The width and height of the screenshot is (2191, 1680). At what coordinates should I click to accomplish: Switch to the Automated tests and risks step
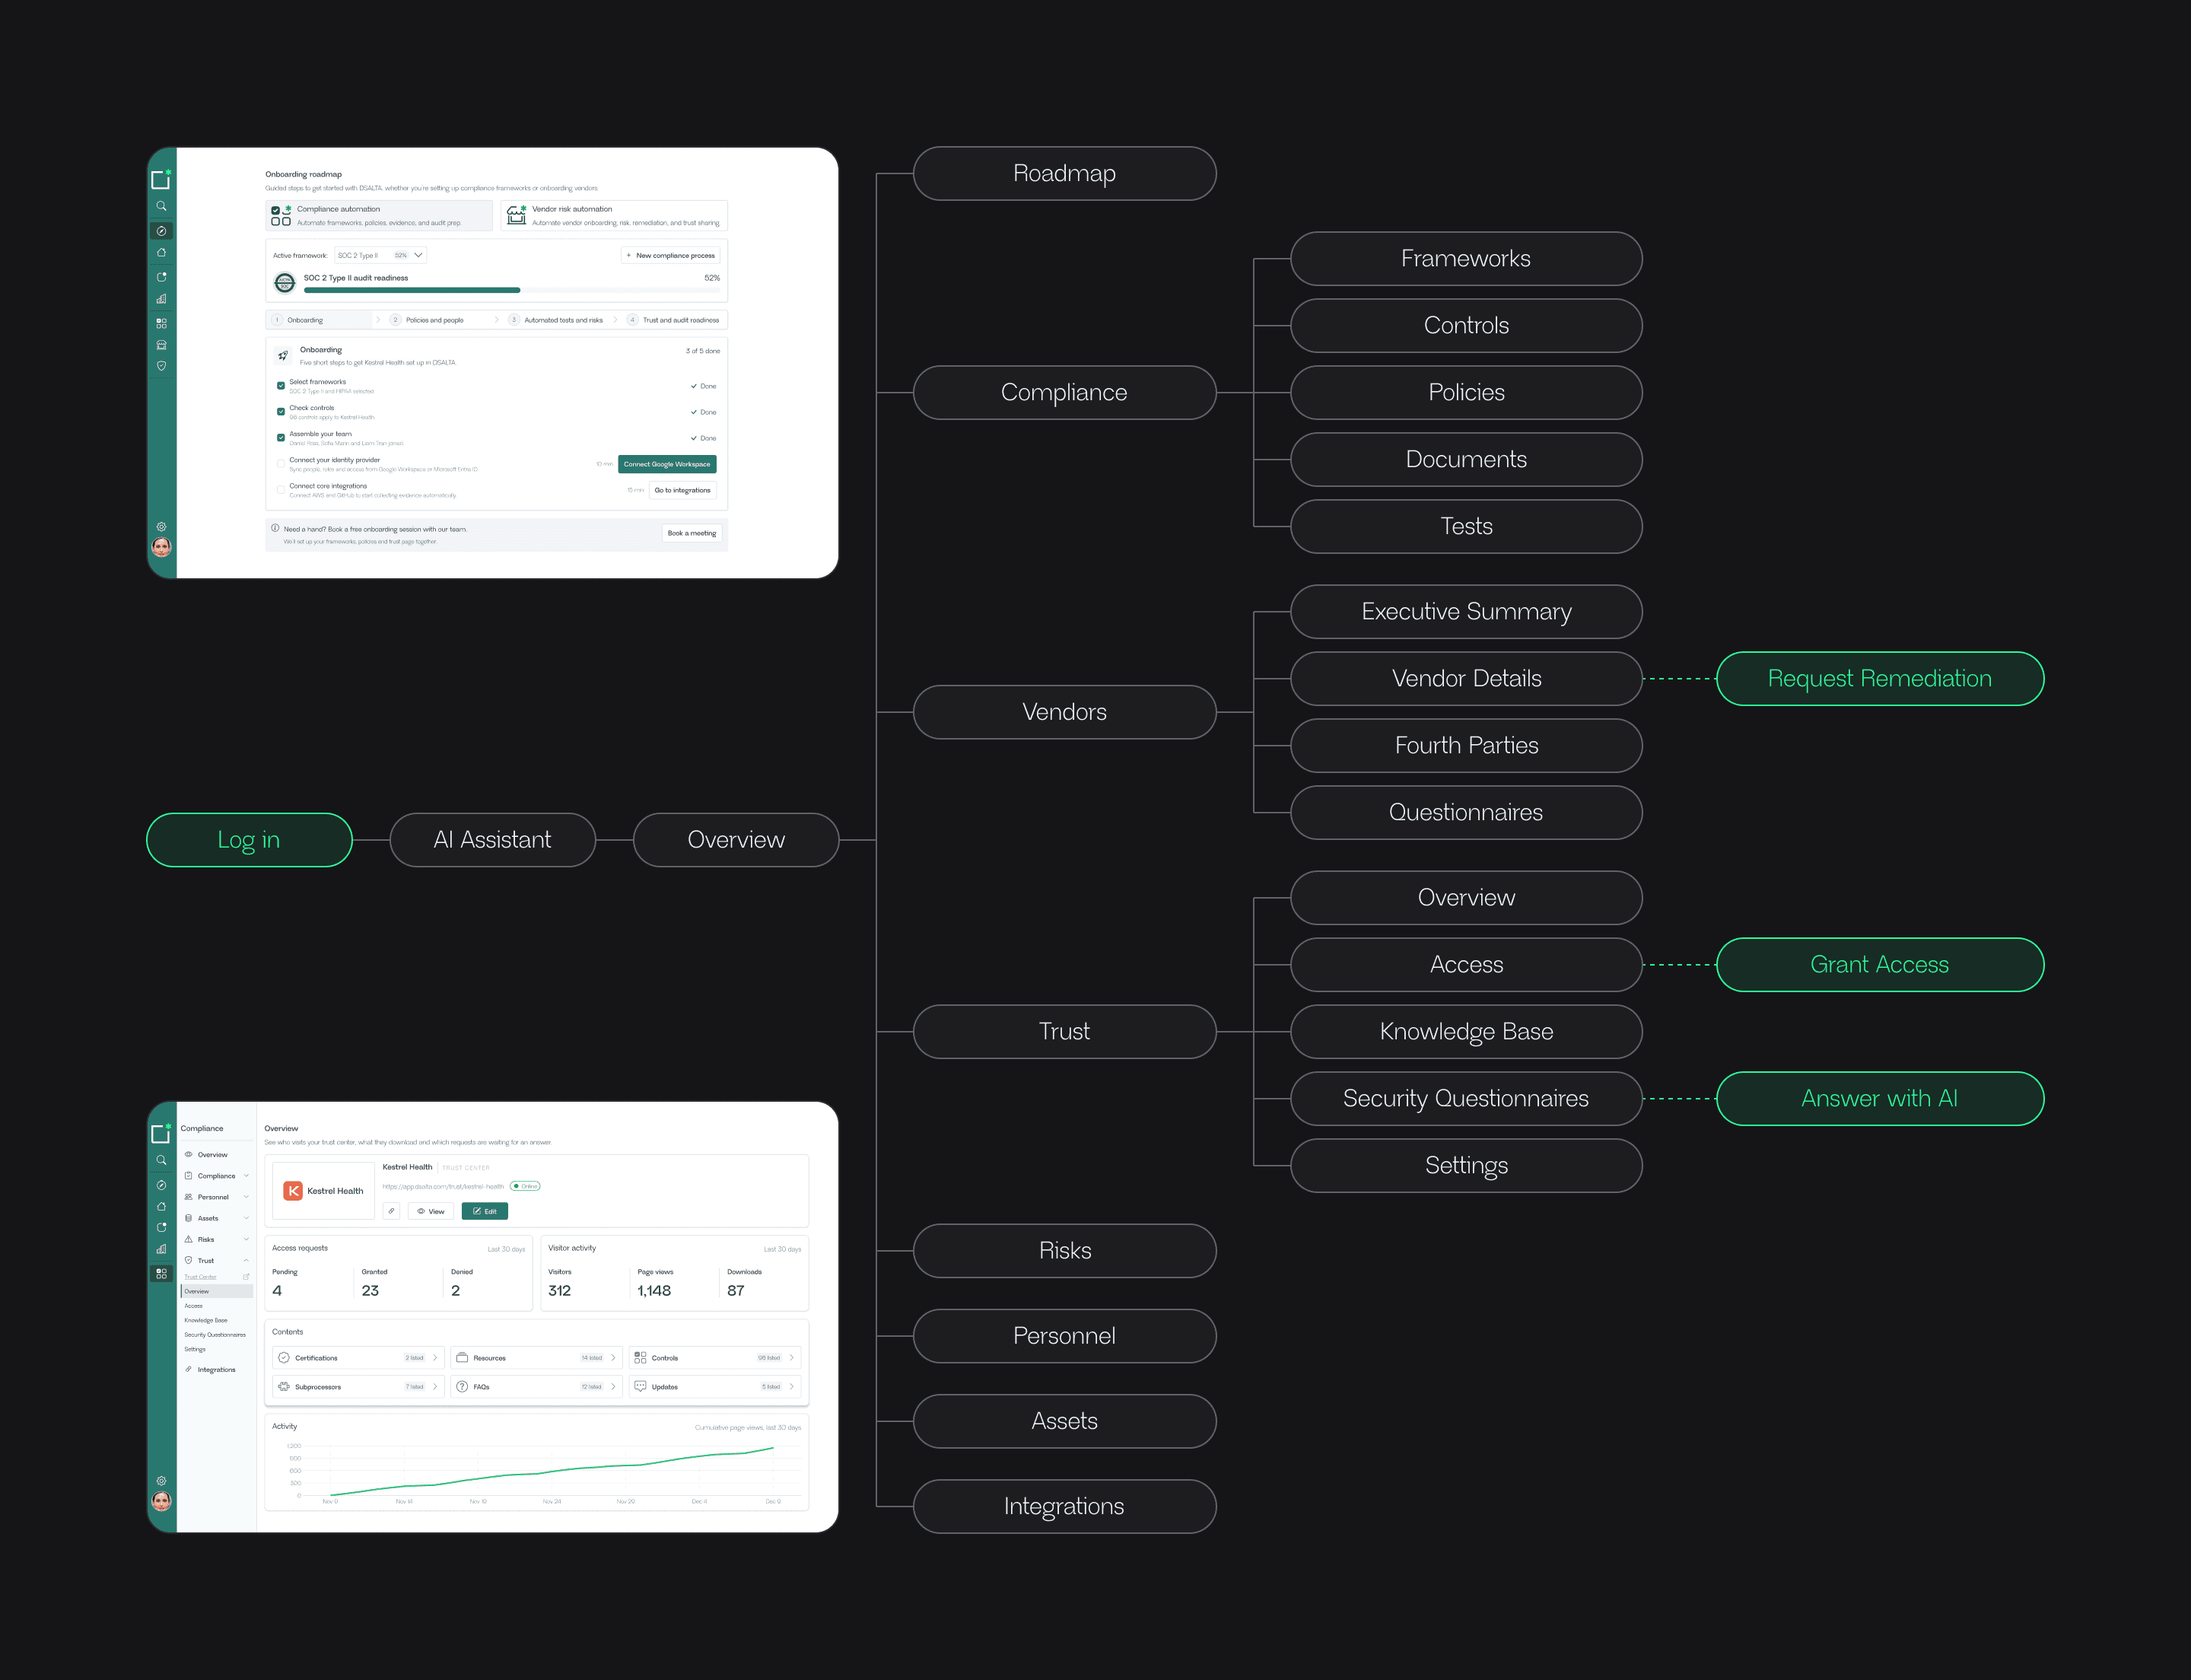[x=555, y=320]
